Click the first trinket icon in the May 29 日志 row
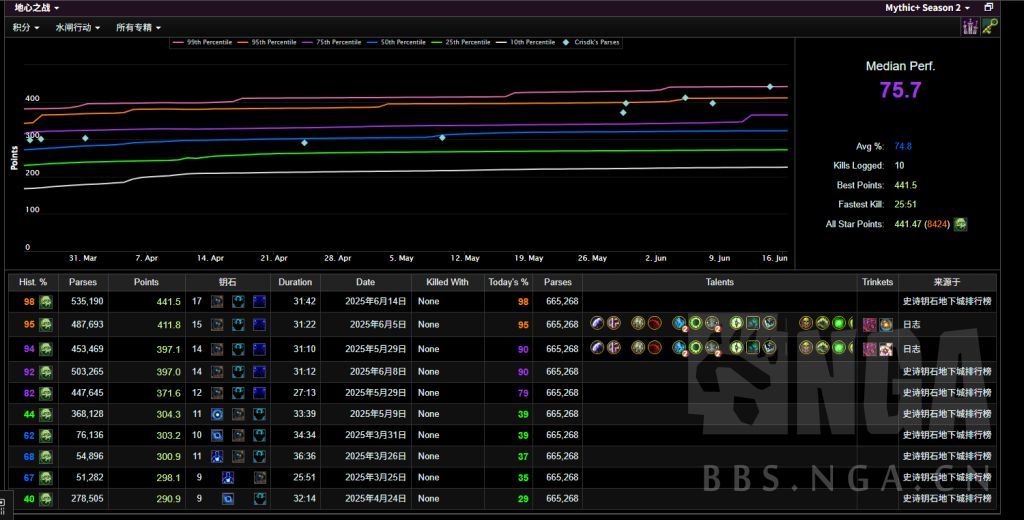The image size is (1024, 520). (869, 349)
